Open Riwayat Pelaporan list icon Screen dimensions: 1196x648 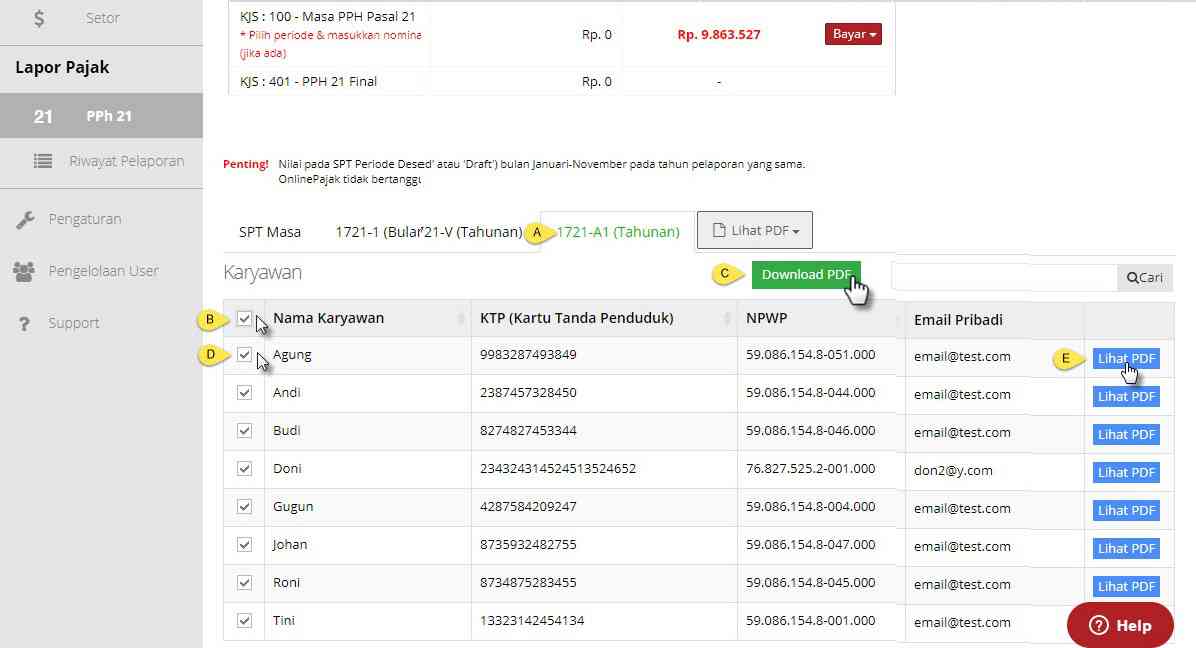43,161
